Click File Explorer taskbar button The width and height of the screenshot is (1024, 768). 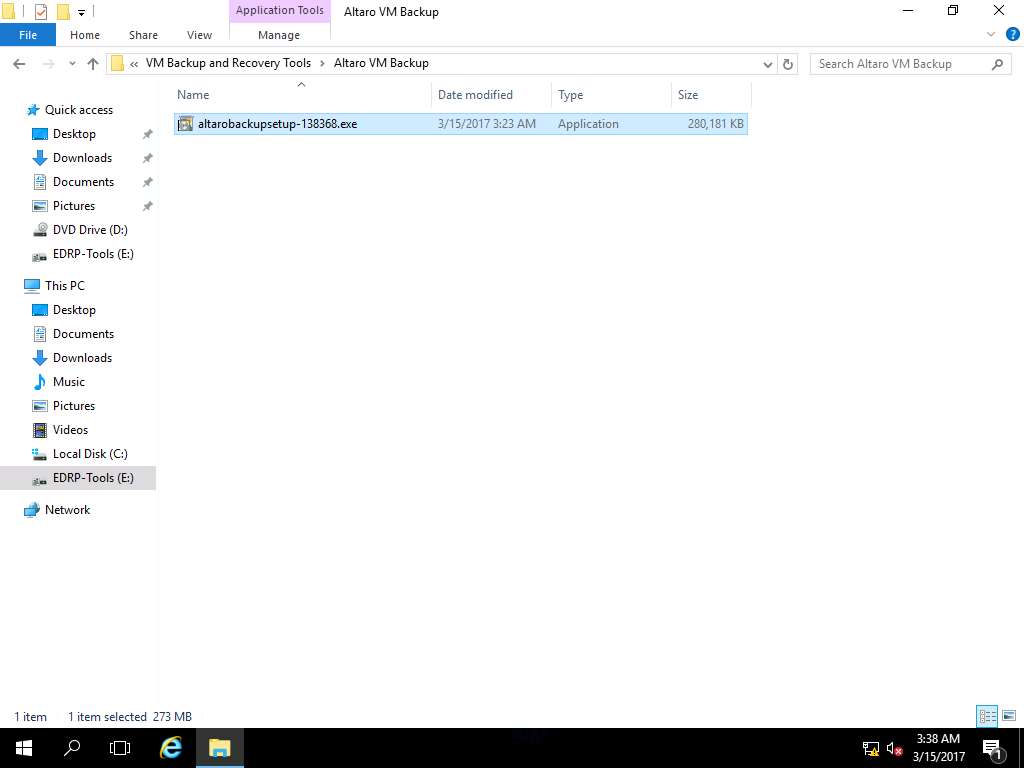tap(220, 748)
